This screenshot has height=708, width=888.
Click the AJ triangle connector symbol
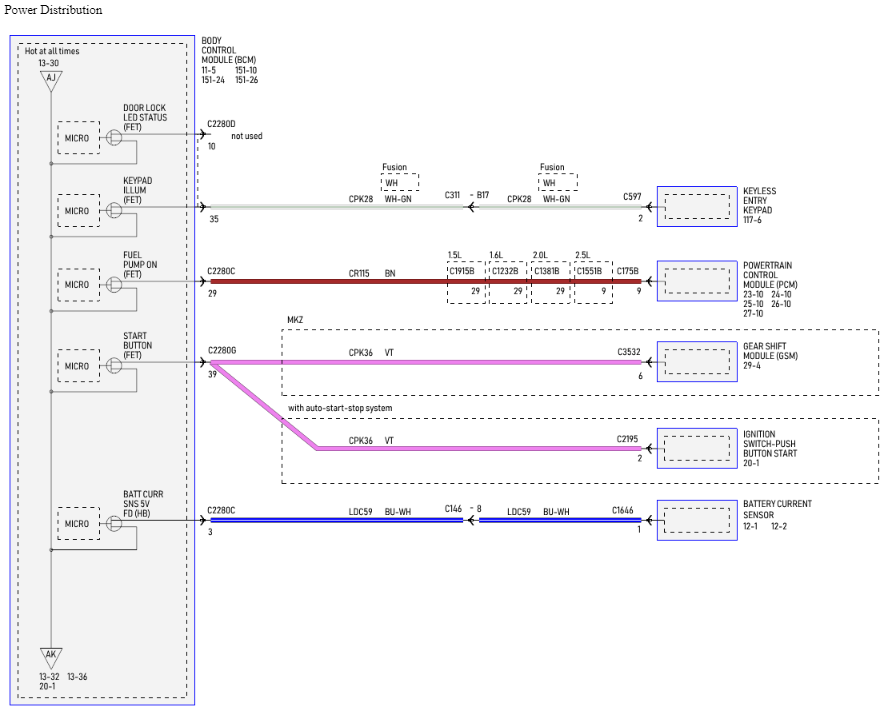51,80
